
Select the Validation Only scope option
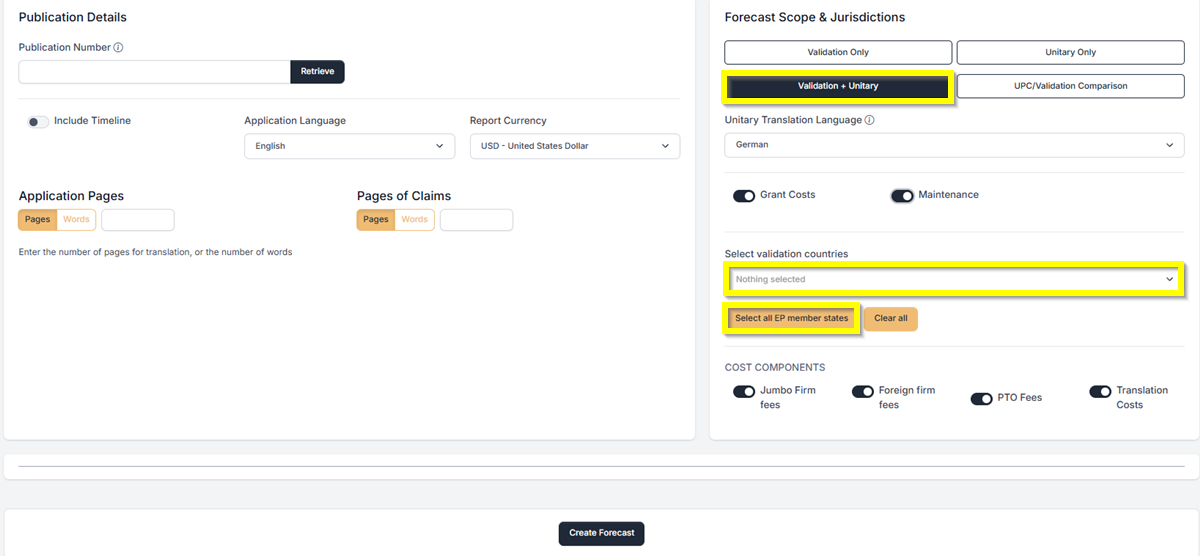[x=838, y=52]
